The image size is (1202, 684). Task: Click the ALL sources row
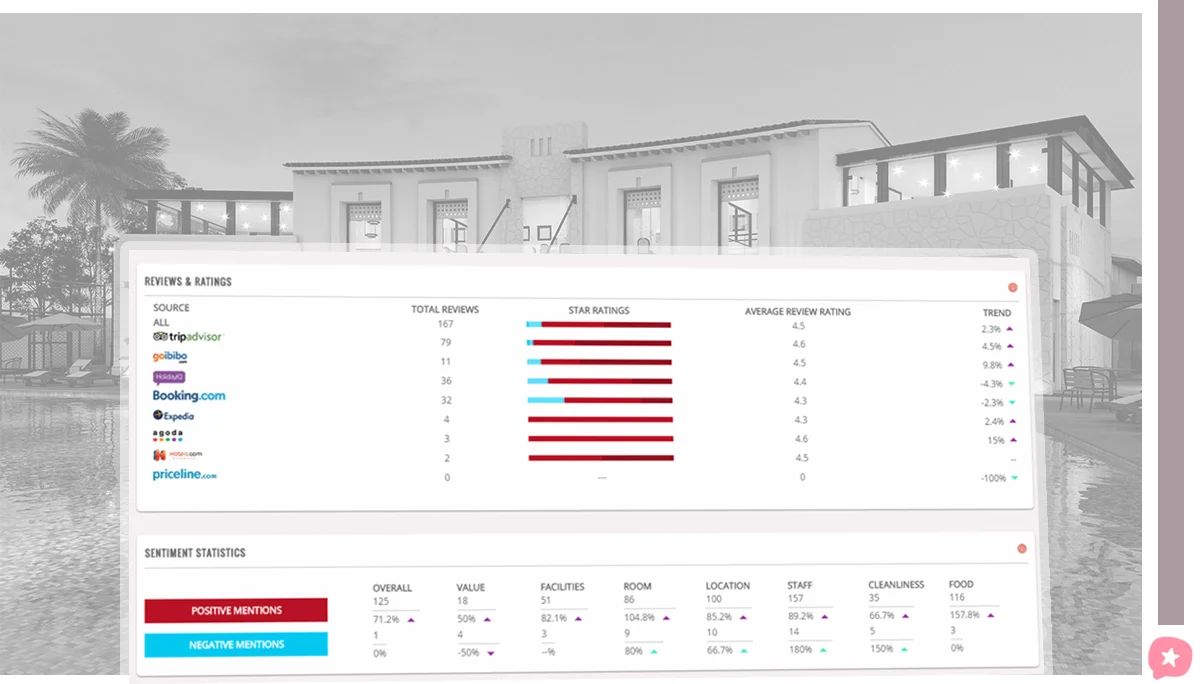pyautogui.click(x=162, y=322)
